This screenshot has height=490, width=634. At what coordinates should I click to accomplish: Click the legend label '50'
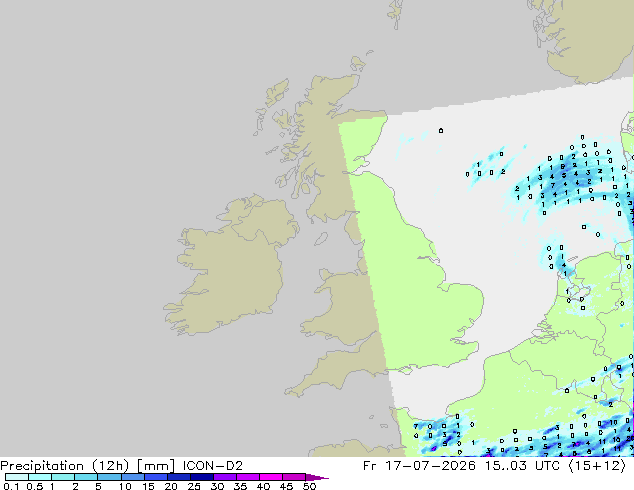point(310,486)
